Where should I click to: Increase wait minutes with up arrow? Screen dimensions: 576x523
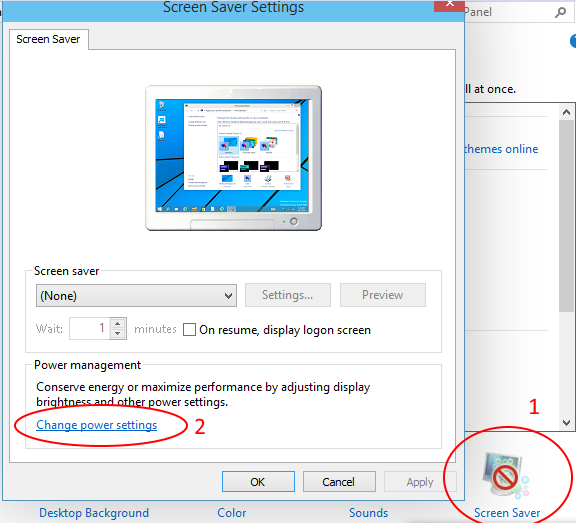tap(118, 324)
